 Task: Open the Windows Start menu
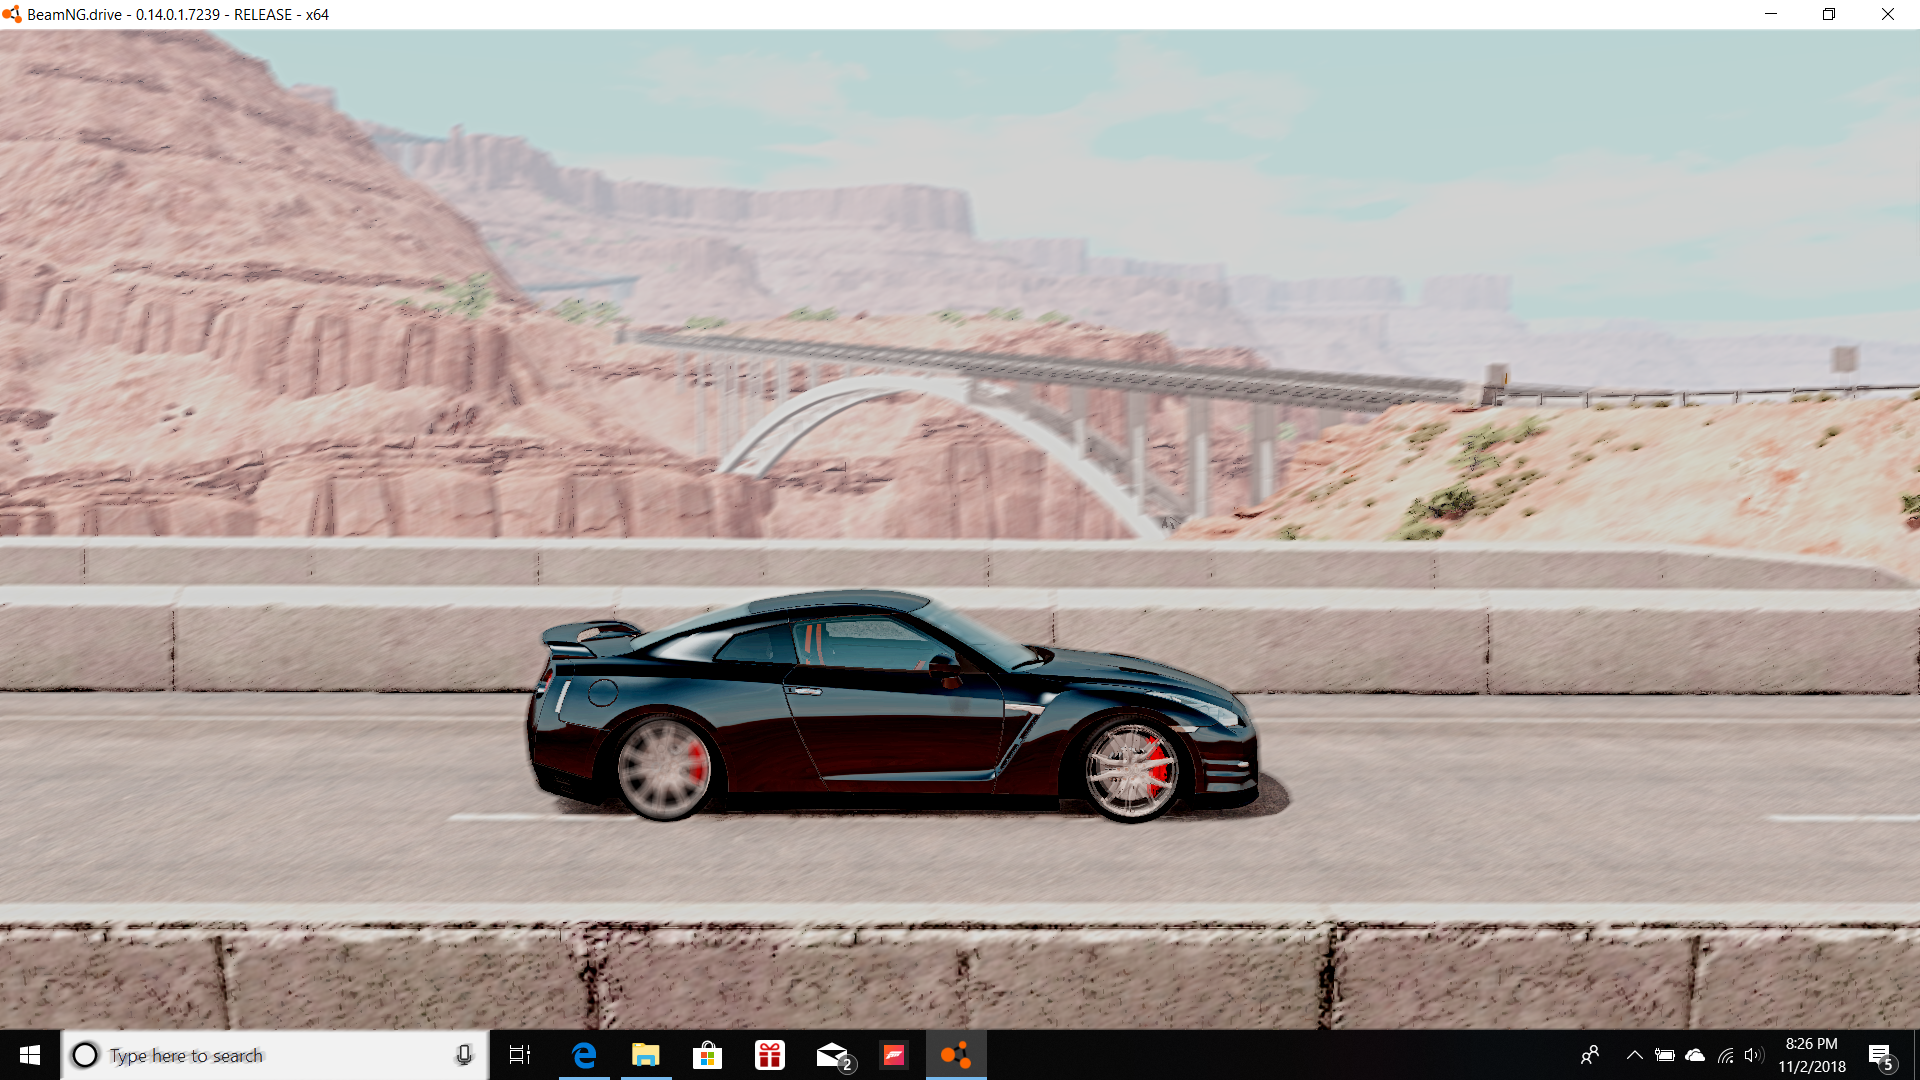pos(30,1055)
